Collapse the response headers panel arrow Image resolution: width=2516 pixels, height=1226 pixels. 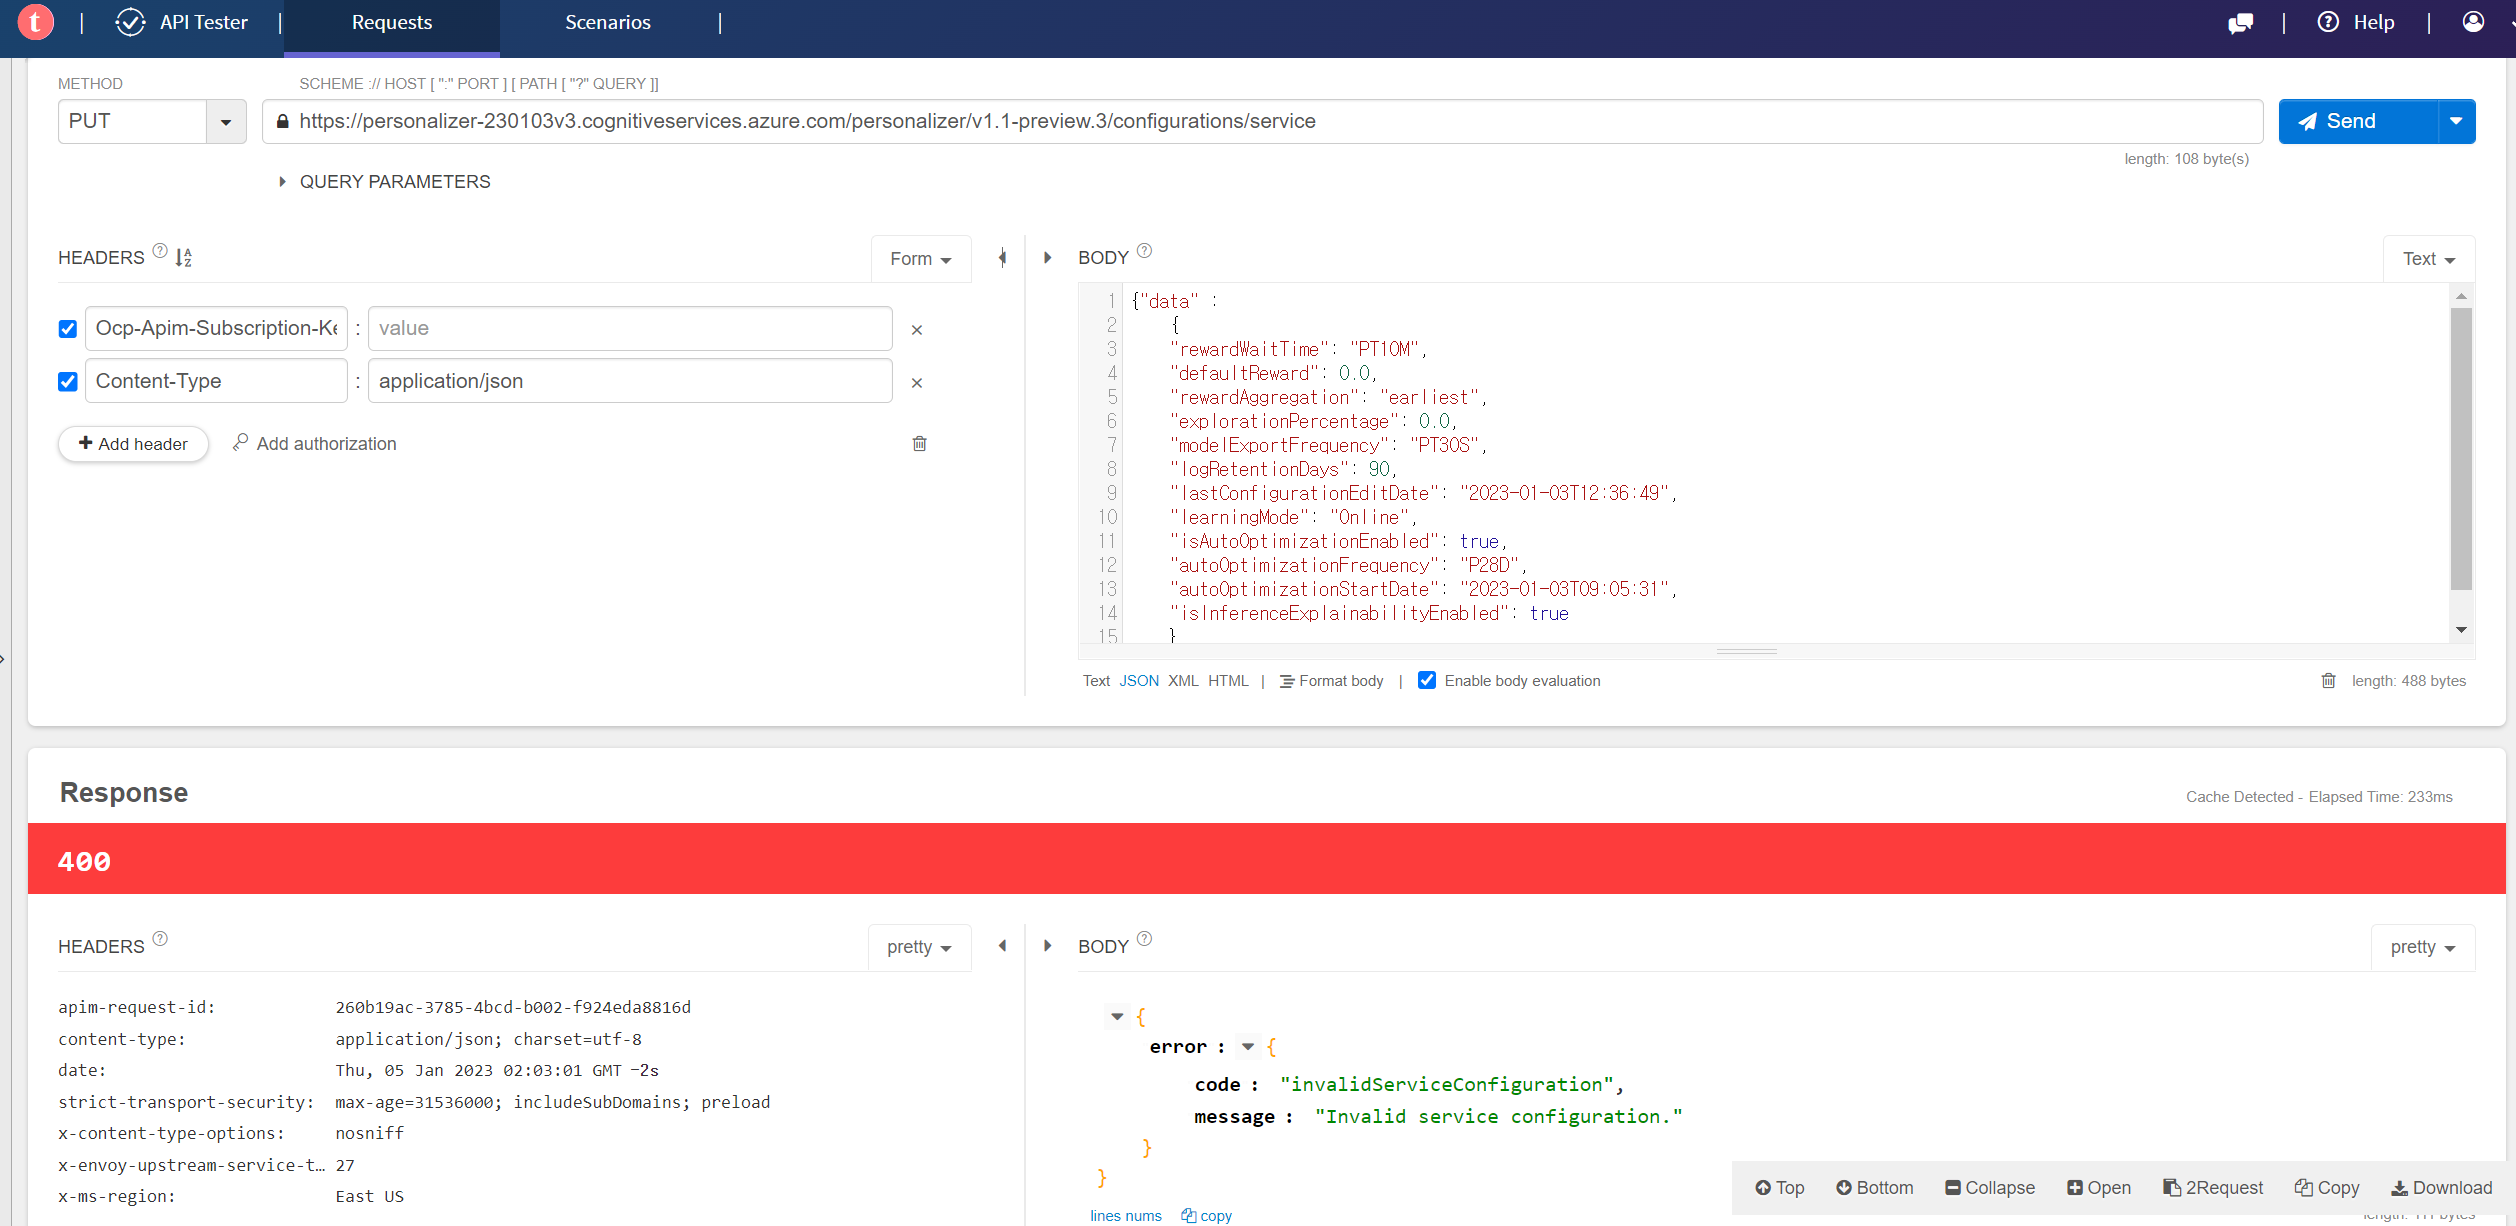click(1002, 946)
